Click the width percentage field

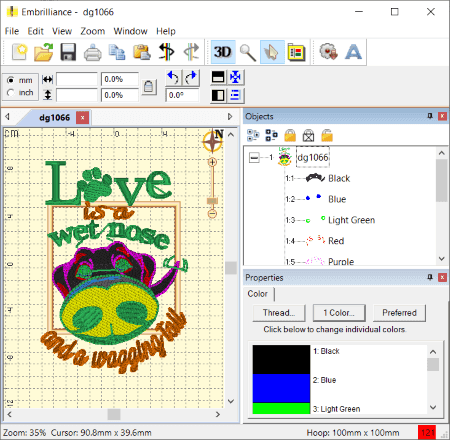[x=120, y=79]
